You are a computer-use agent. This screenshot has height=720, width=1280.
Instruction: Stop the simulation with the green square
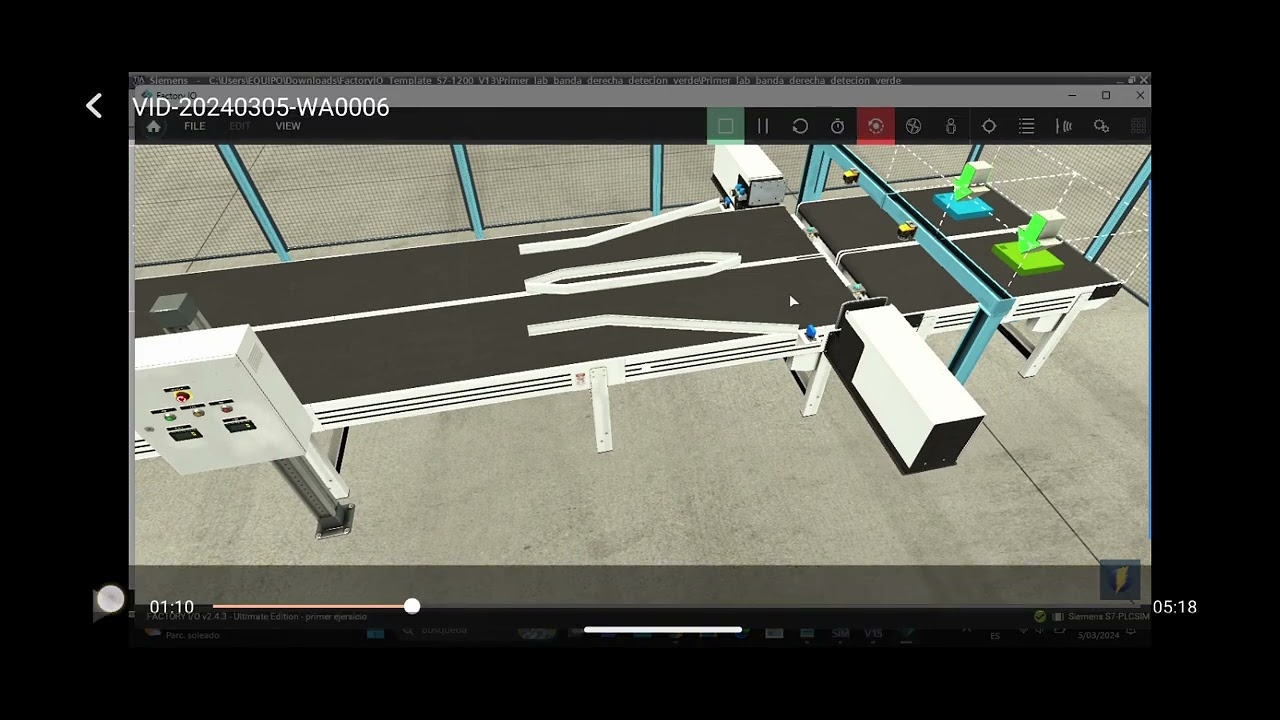(725, 126)
